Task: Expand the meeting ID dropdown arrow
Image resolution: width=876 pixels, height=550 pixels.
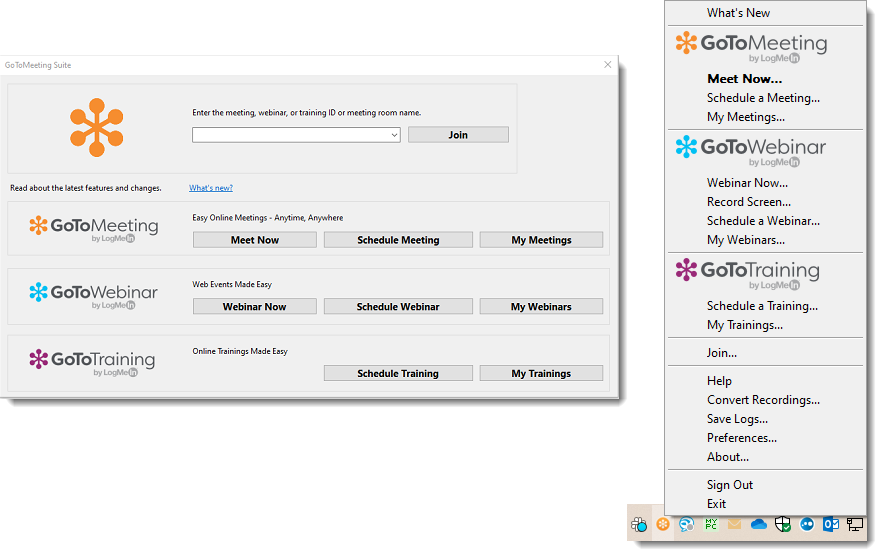Action: point(394,135)
